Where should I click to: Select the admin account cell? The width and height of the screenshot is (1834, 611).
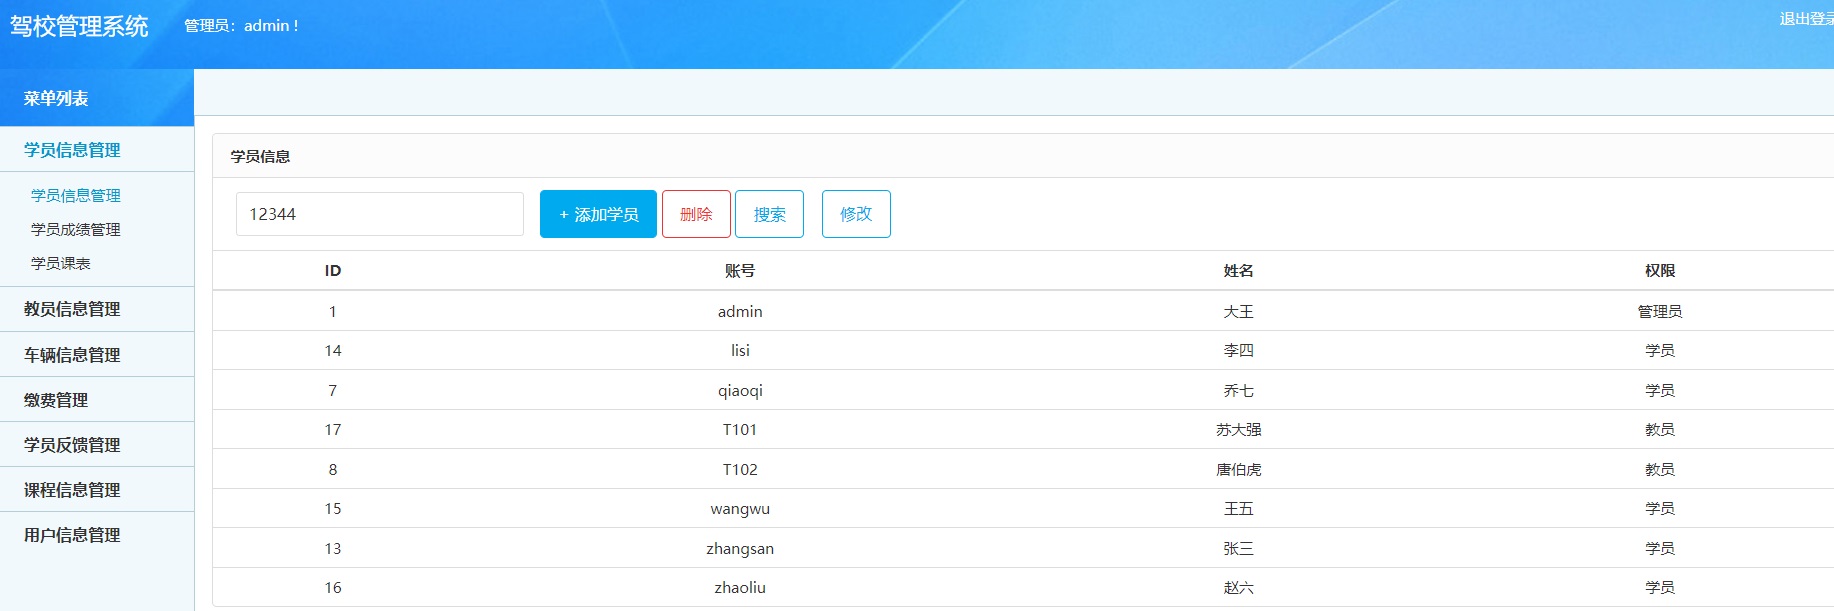pyautogui.click(x=740, y=311)
